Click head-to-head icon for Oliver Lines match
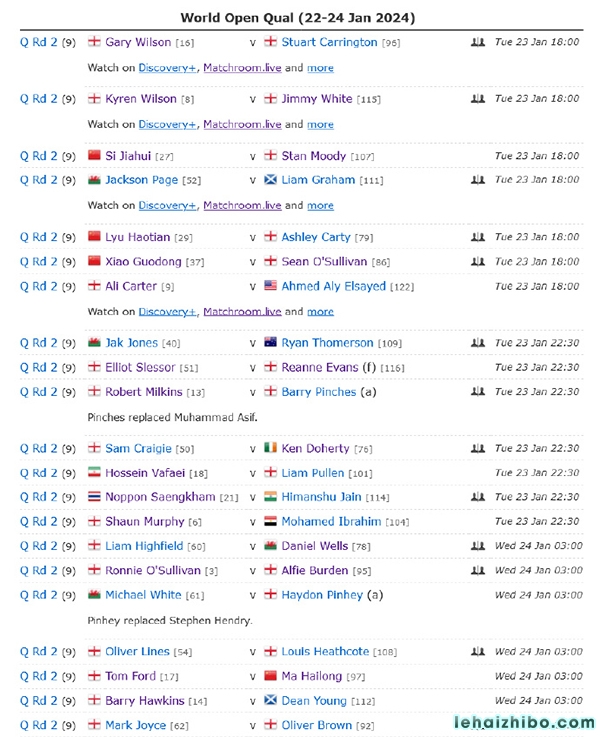This screenshot has width=600, height=737. 478,651
